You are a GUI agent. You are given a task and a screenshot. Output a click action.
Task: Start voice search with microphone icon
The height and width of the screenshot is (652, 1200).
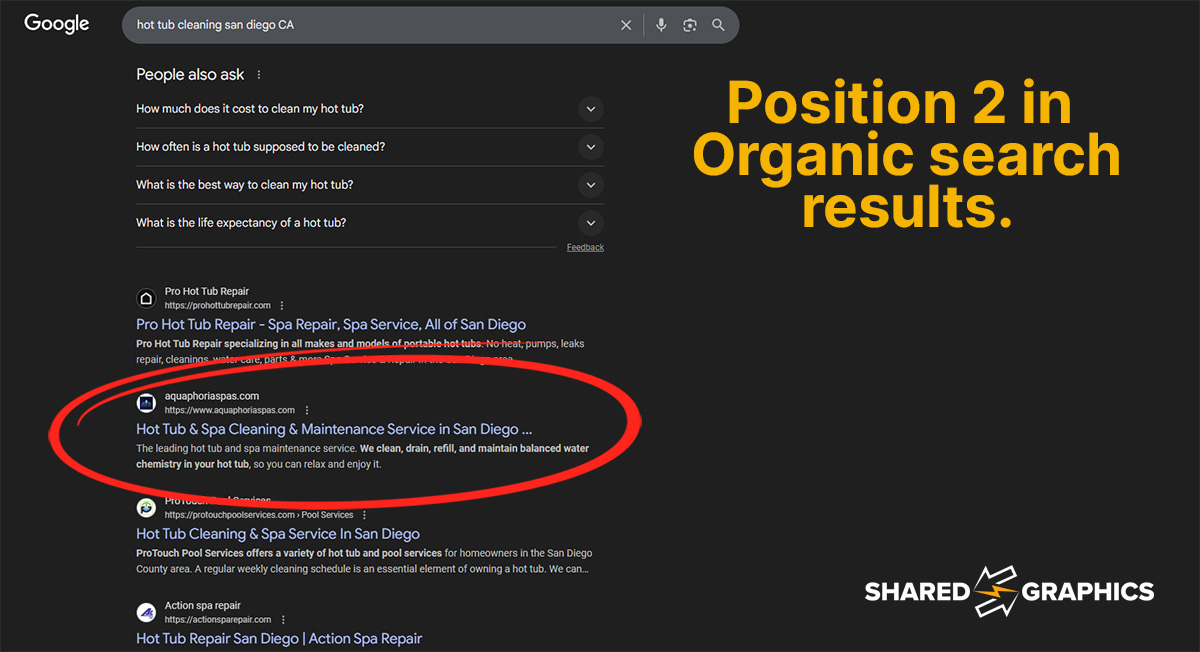[661, 25]
